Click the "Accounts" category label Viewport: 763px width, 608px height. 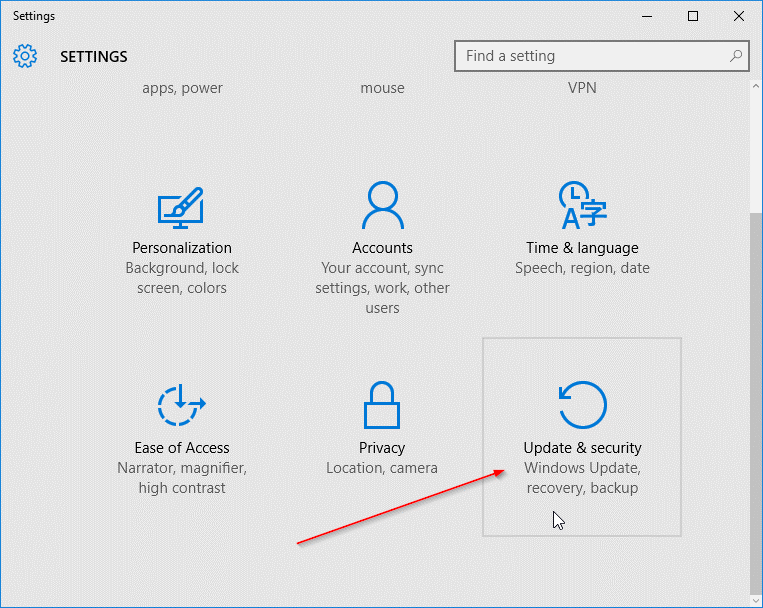click(382, 248)
